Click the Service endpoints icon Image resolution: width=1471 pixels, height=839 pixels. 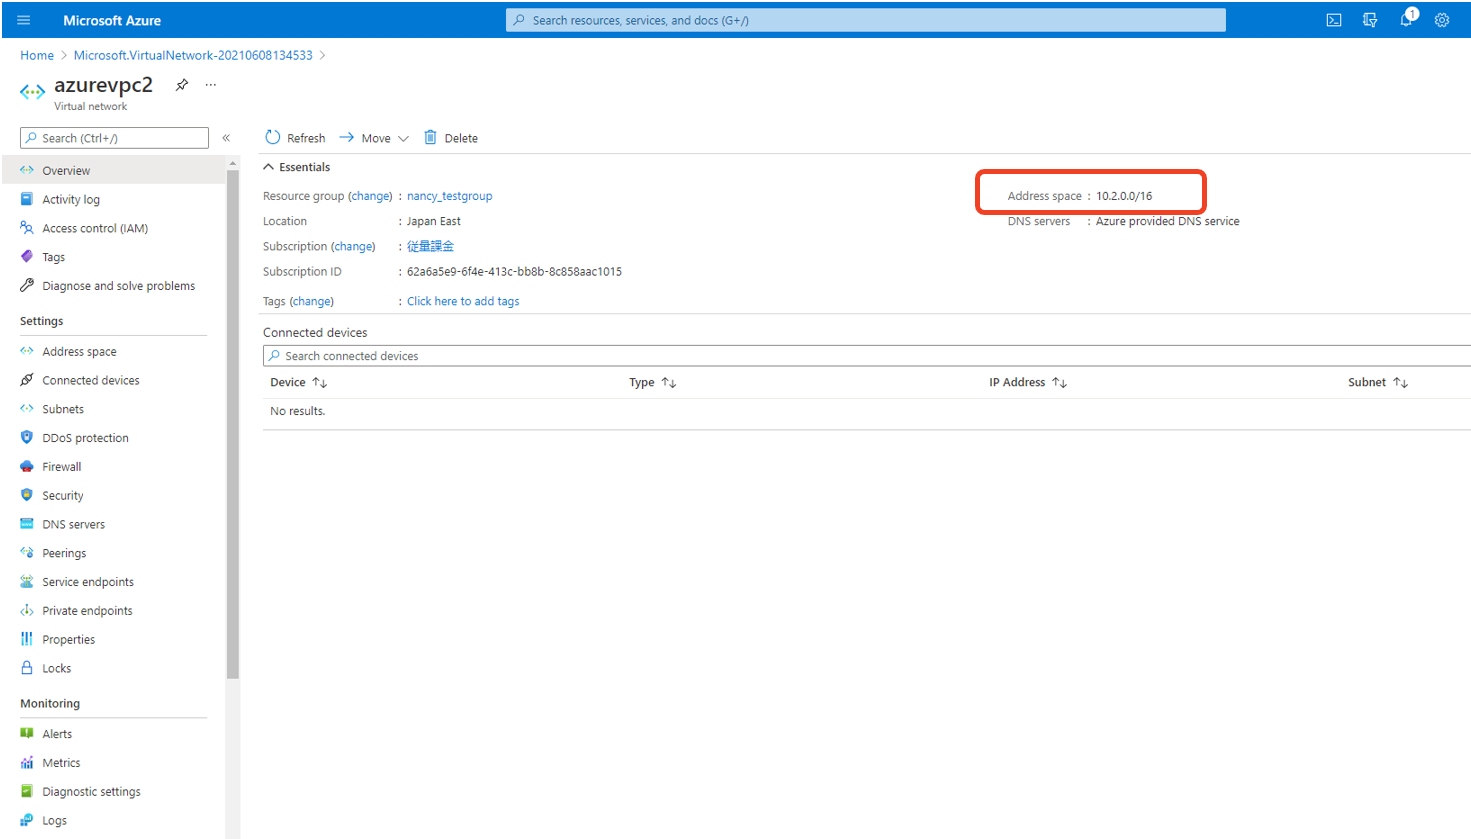pyautogui.click(x=27, y=581)
